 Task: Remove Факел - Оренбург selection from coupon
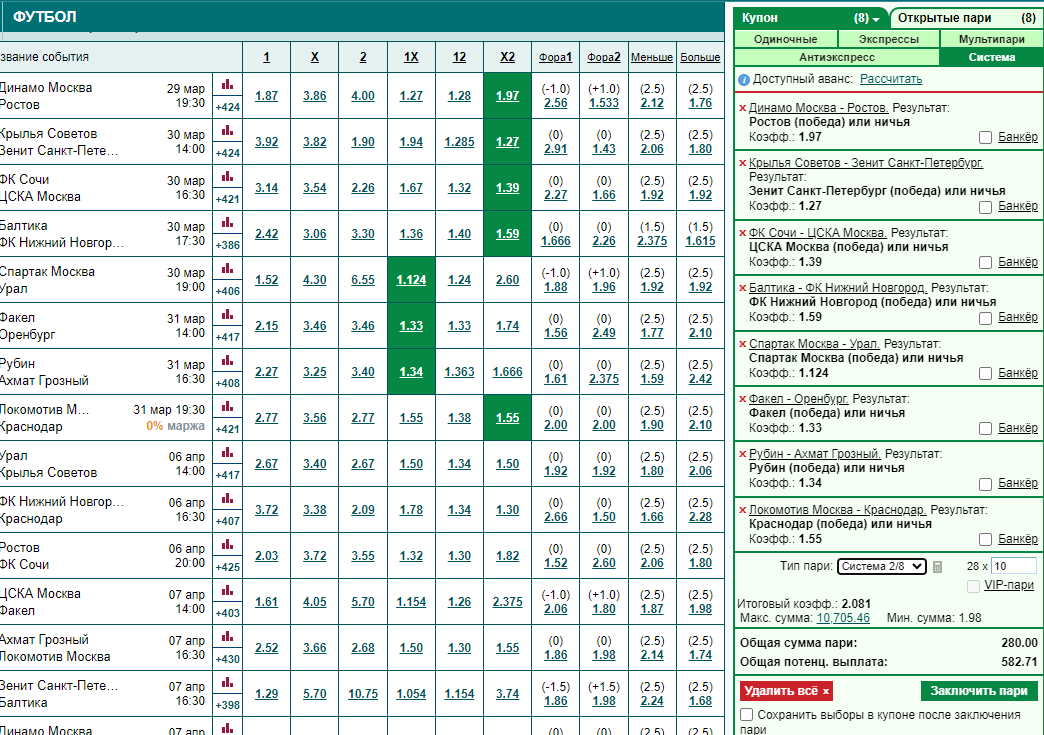(x=742, y=399)
